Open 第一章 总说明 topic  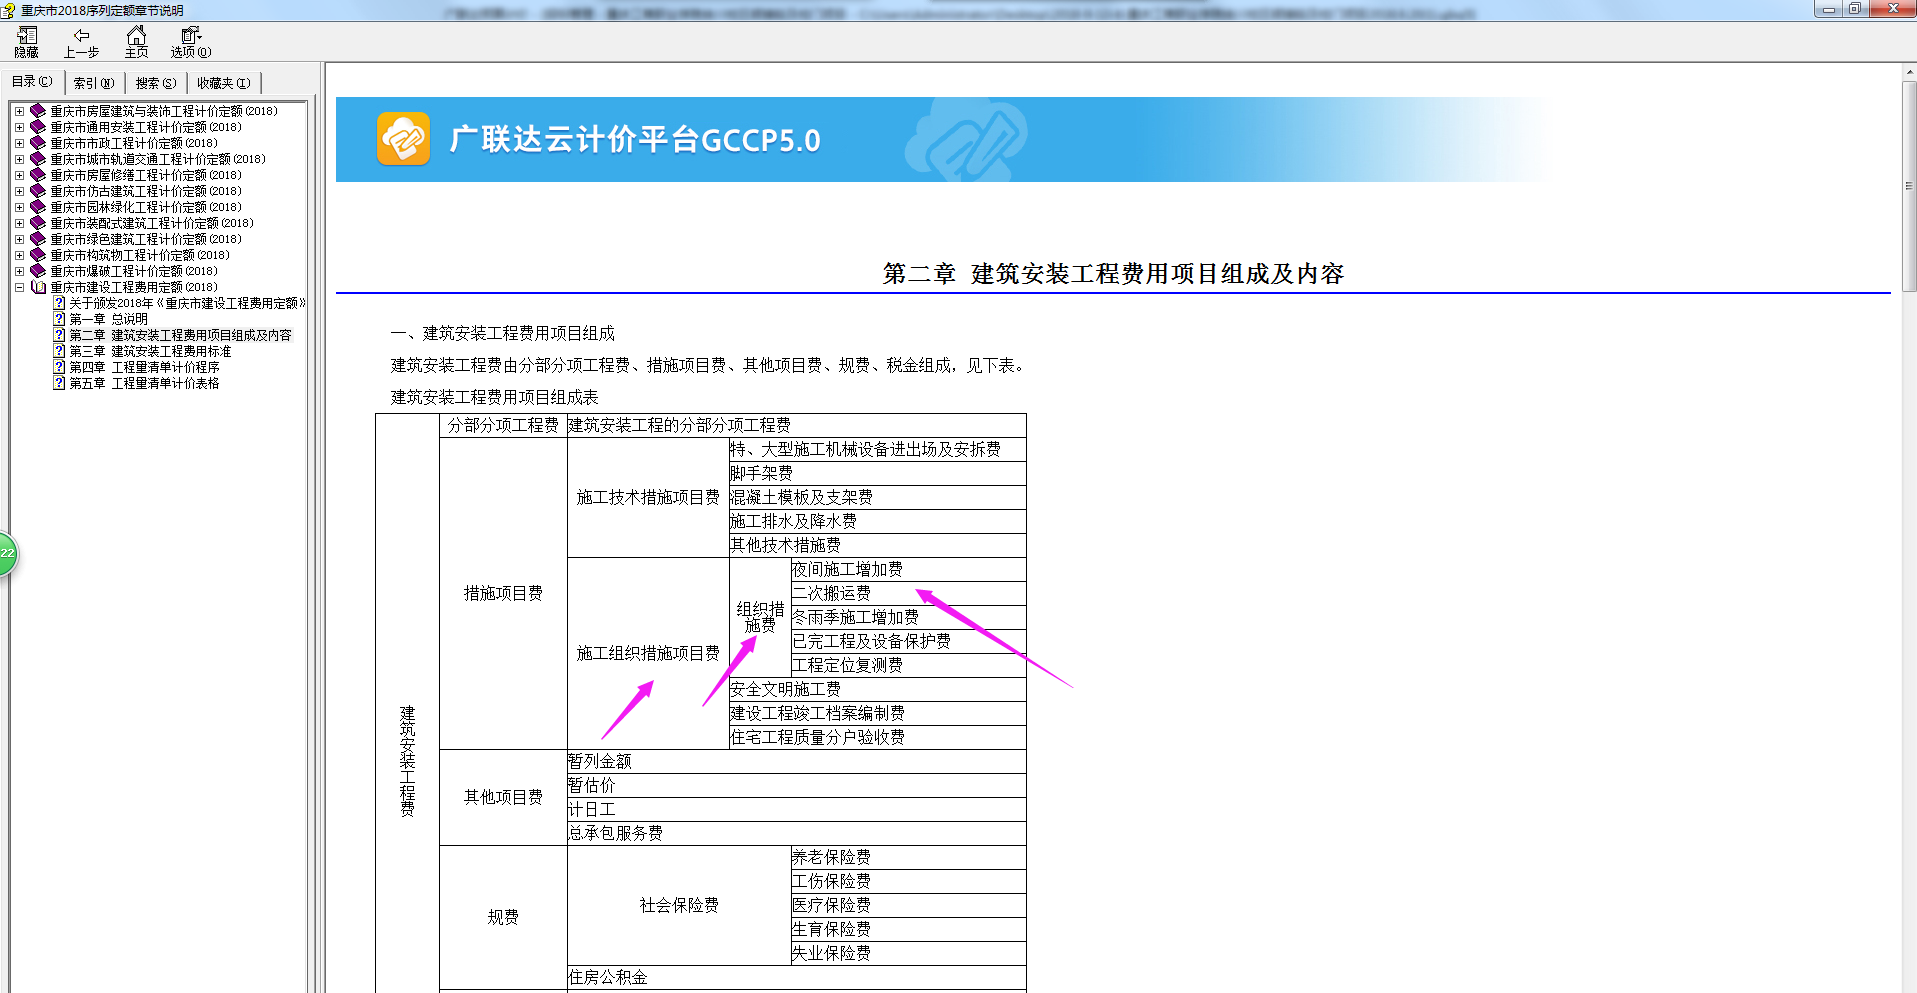pos(108,319)
